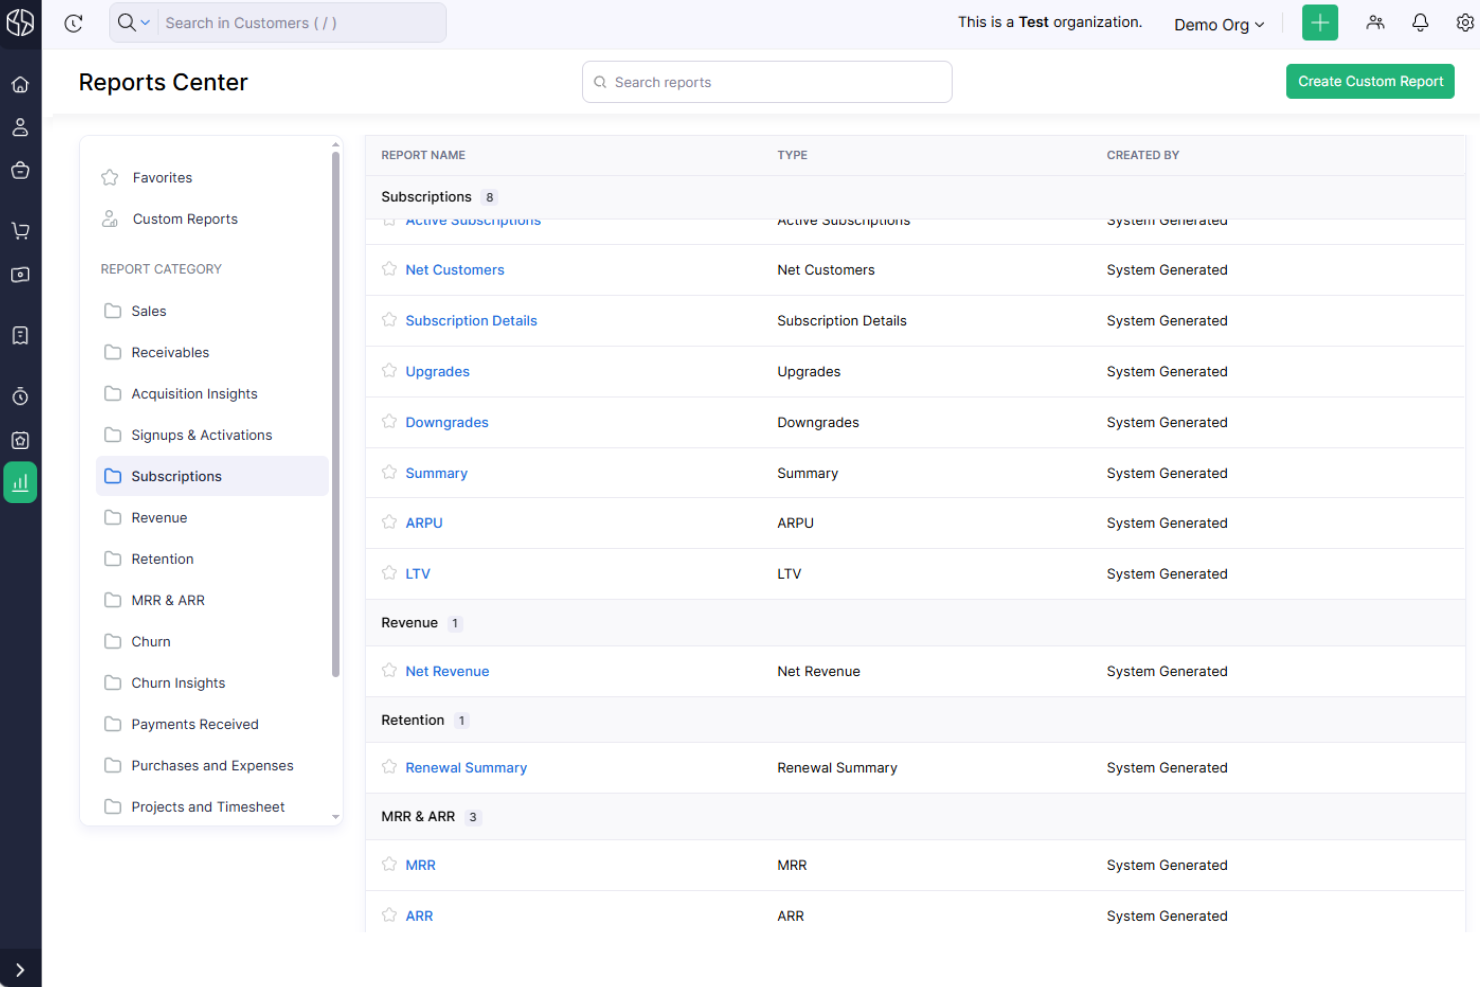The width and height of the screenshot is (1480, 987).
Task: Open the recent history icon beside the search bar
Action: tap(73, 23)
